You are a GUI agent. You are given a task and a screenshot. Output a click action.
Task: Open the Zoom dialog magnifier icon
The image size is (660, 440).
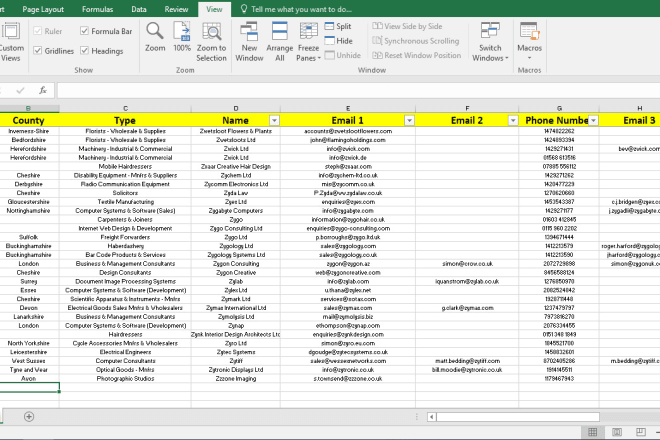(155, 32)
